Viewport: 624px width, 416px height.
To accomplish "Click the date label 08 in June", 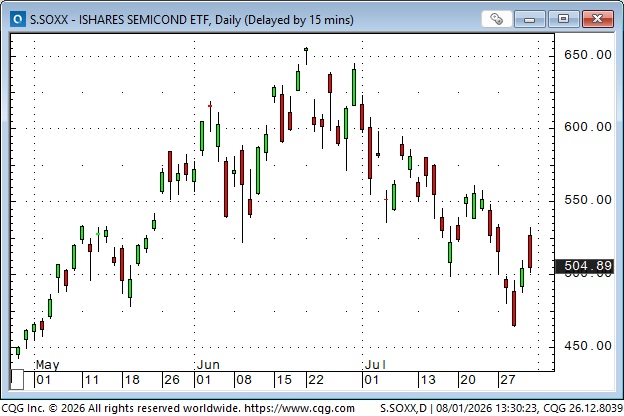I will (x=244, y=380).
